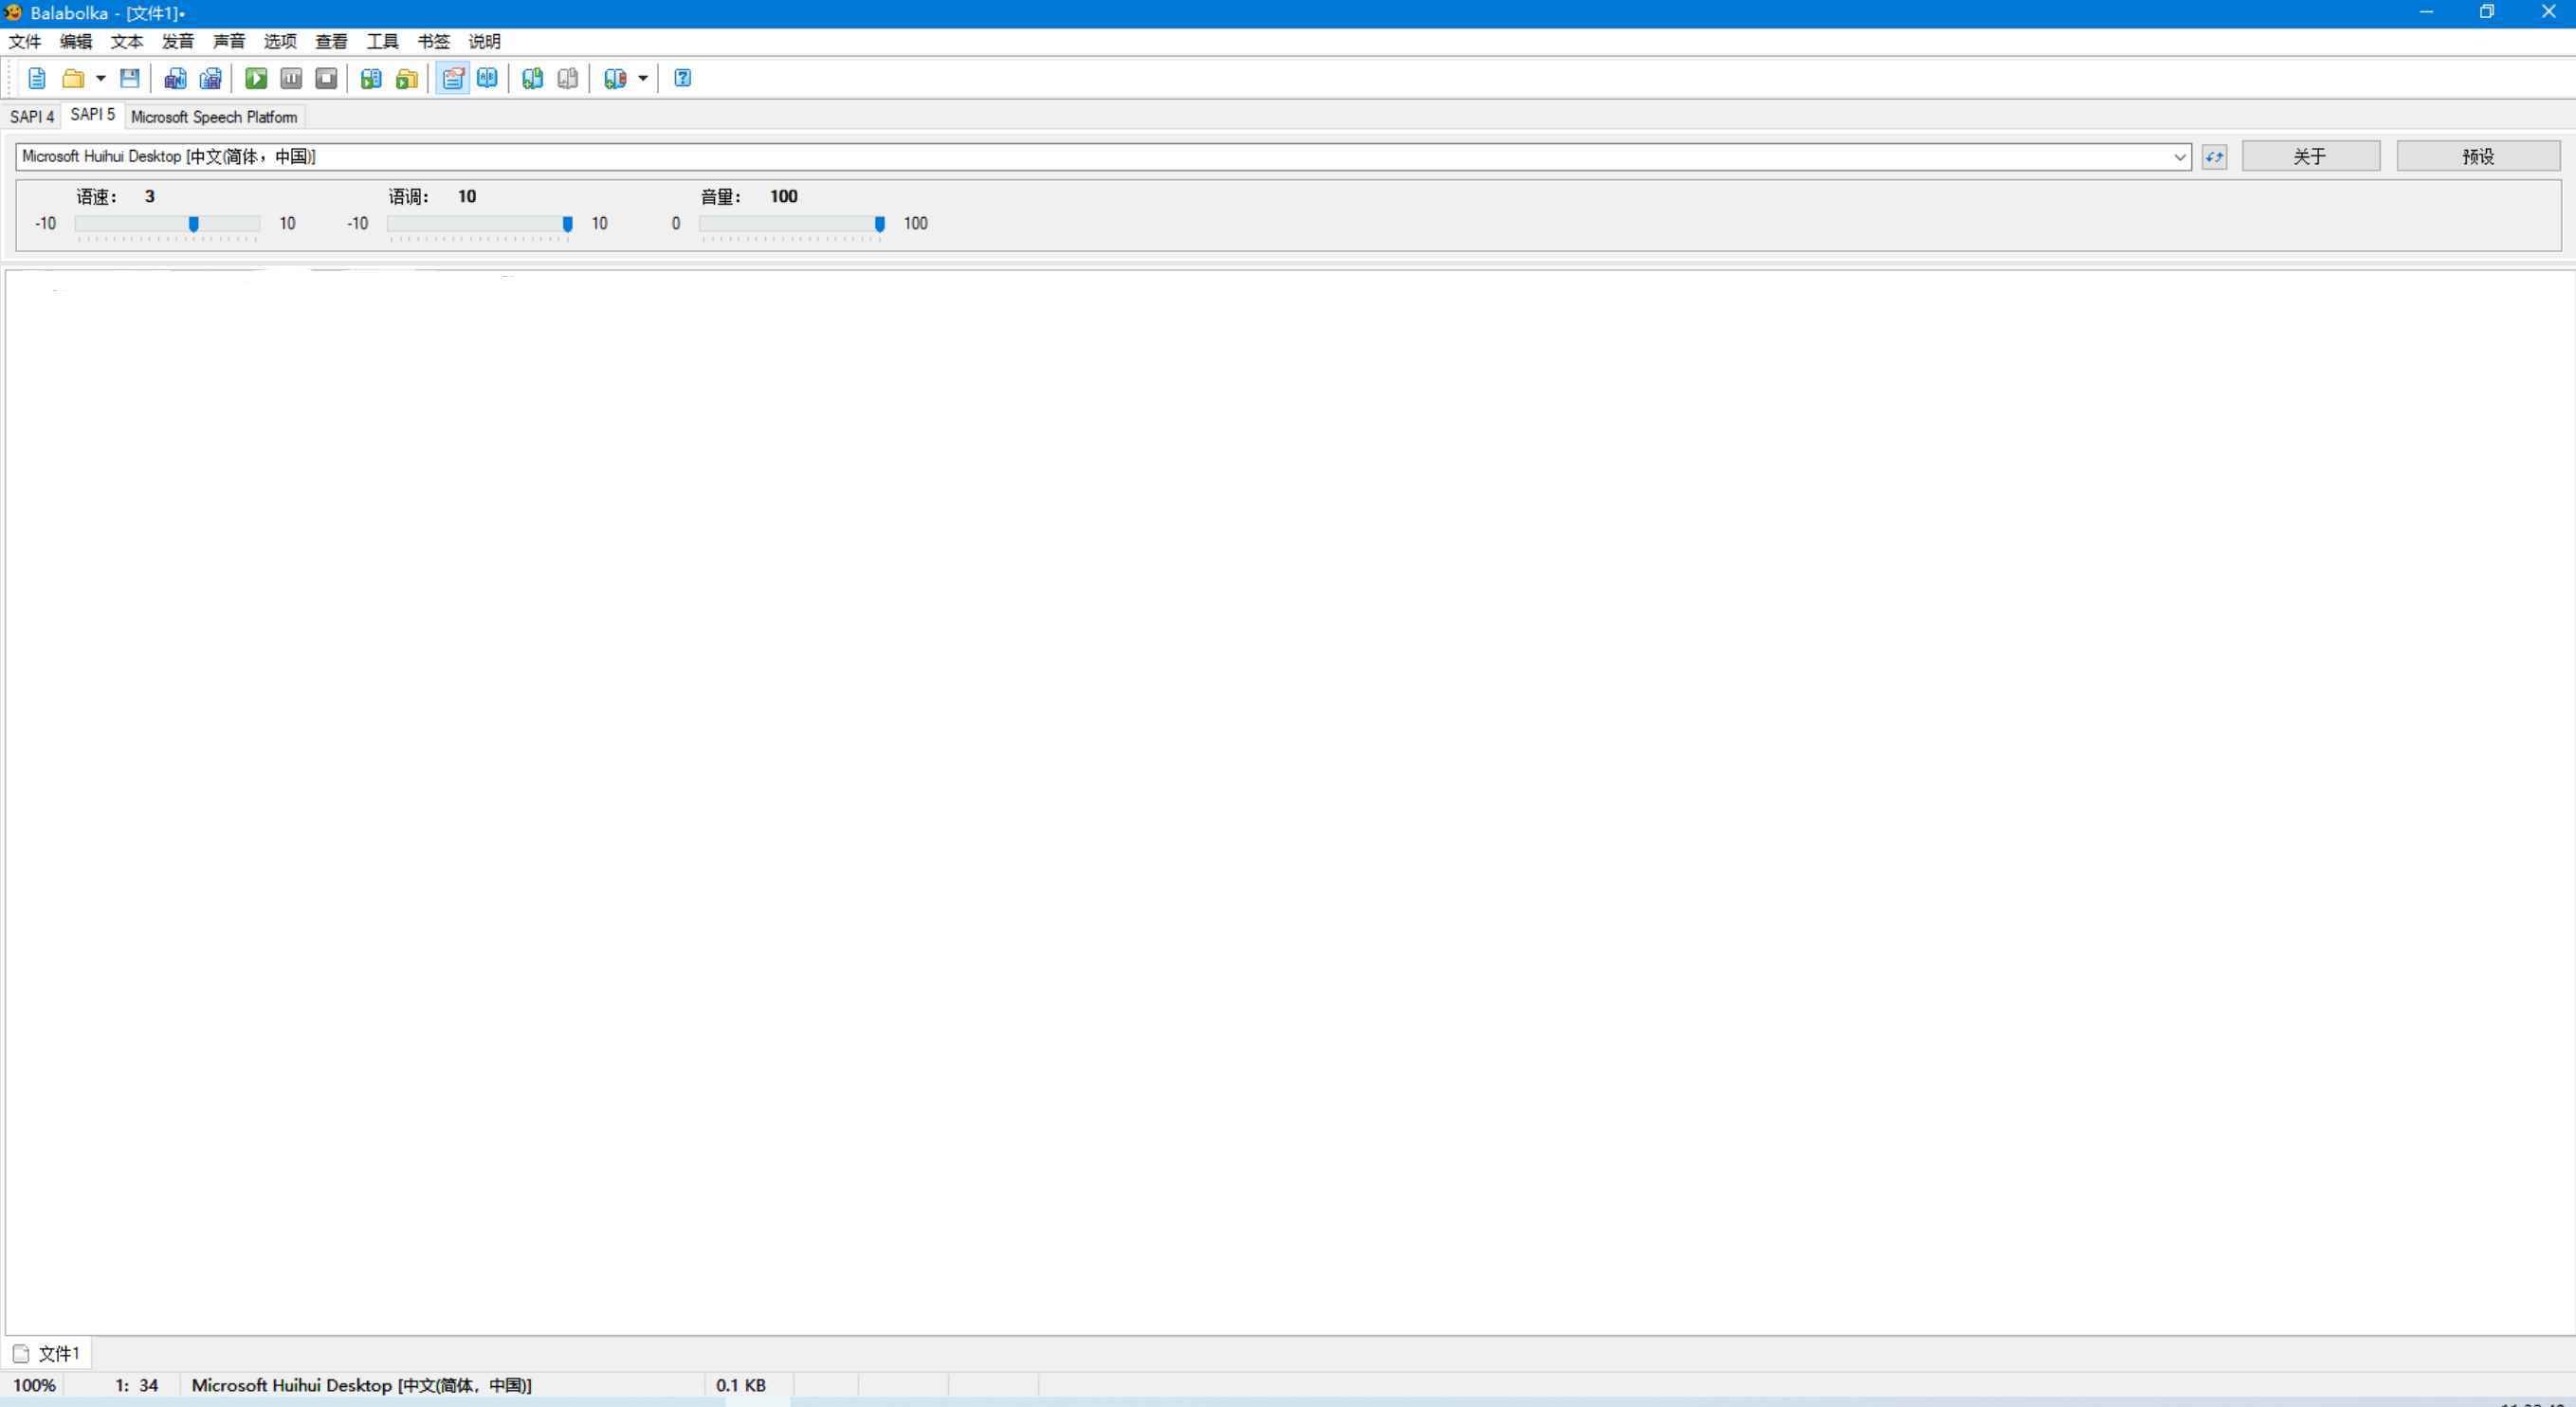Screen dimensions: 2576x1407
Task: Save the current text file
Action: 130,78
